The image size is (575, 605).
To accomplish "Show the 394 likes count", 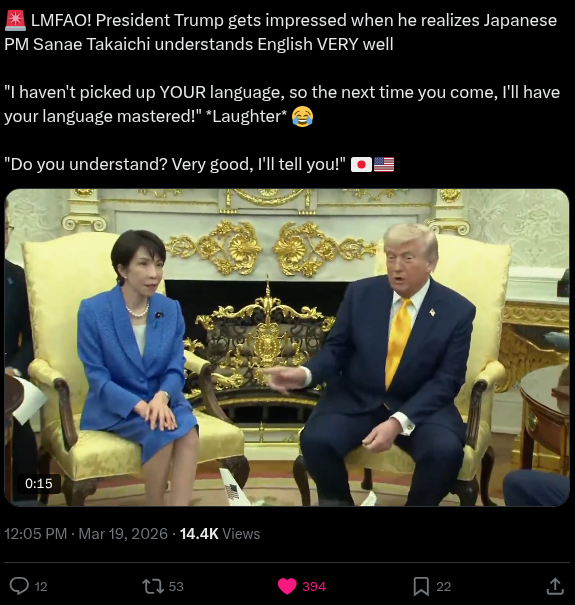I will (x=314, y=586).
